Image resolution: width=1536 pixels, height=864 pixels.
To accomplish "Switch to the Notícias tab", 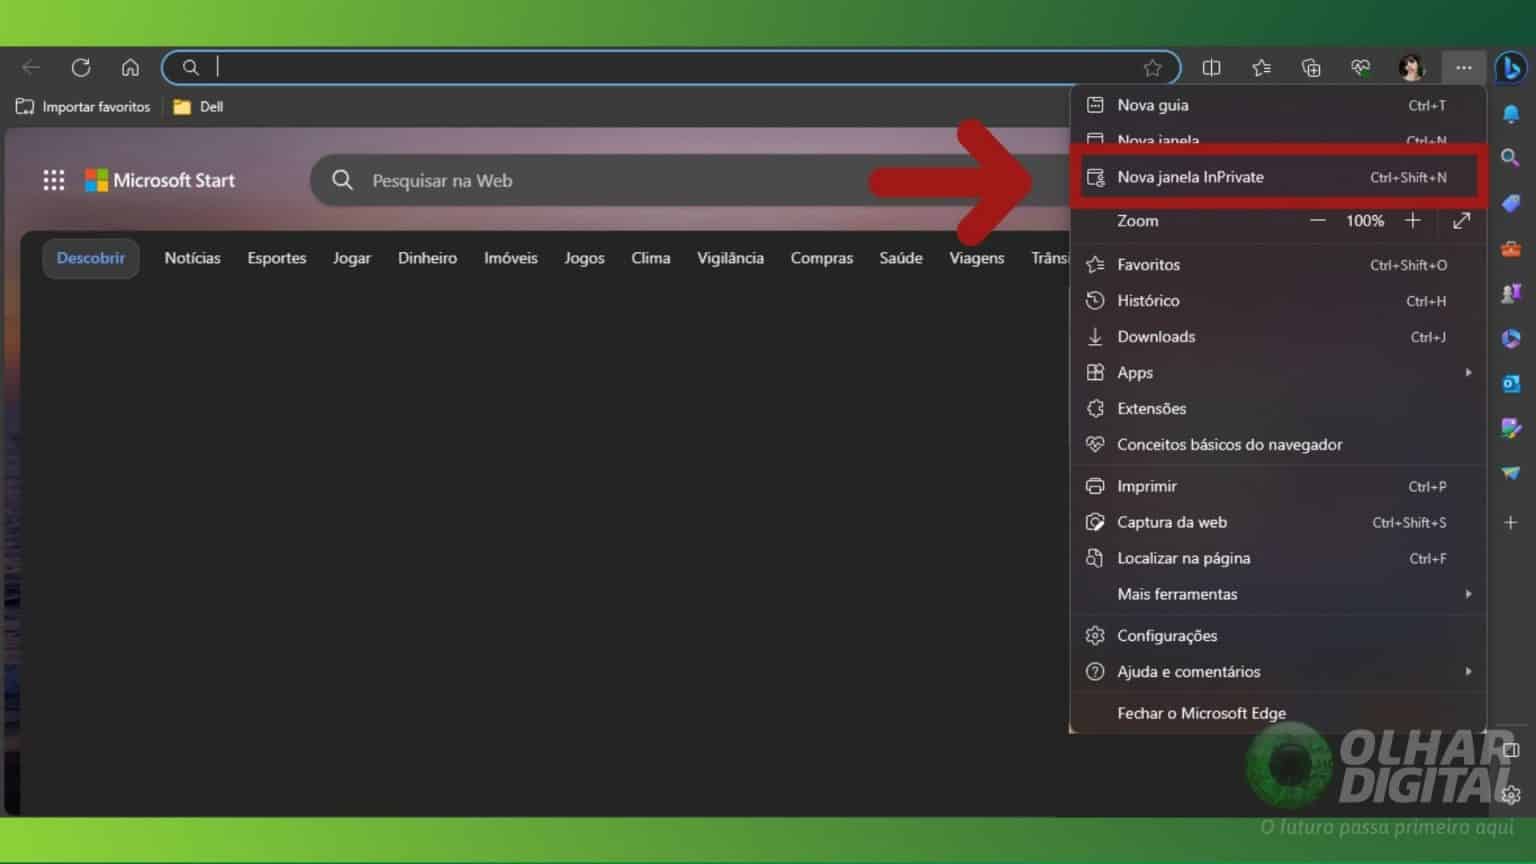I will pos(192,257).
